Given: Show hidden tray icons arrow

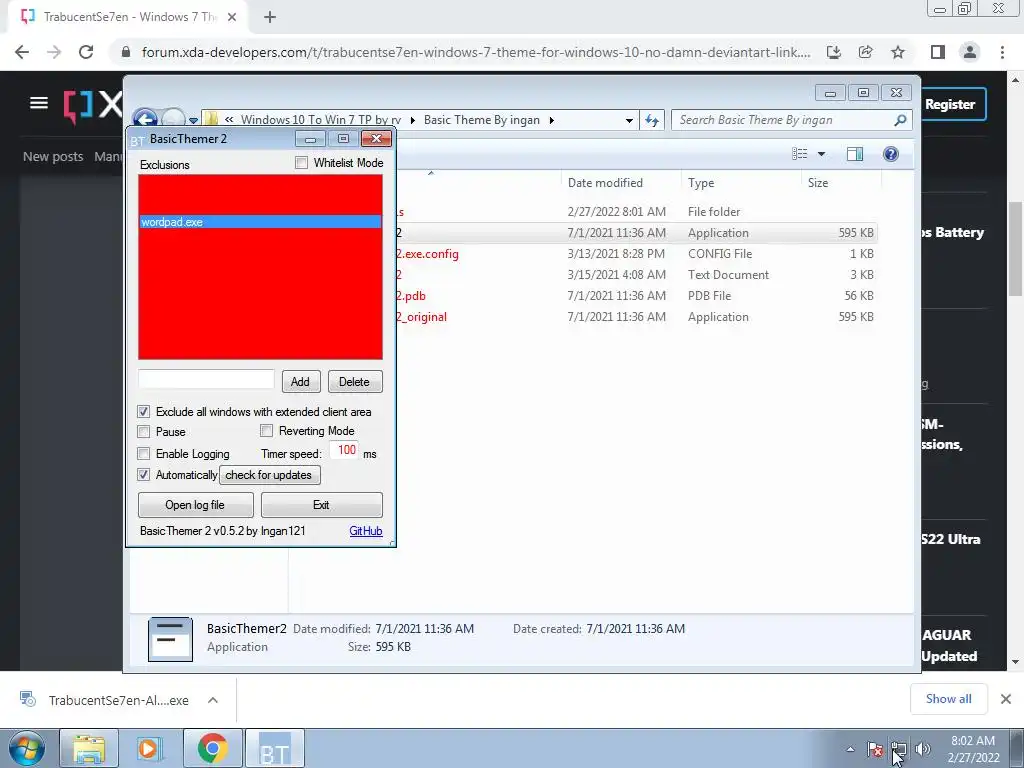Looking at the screenshot, I should coord(850,749).
